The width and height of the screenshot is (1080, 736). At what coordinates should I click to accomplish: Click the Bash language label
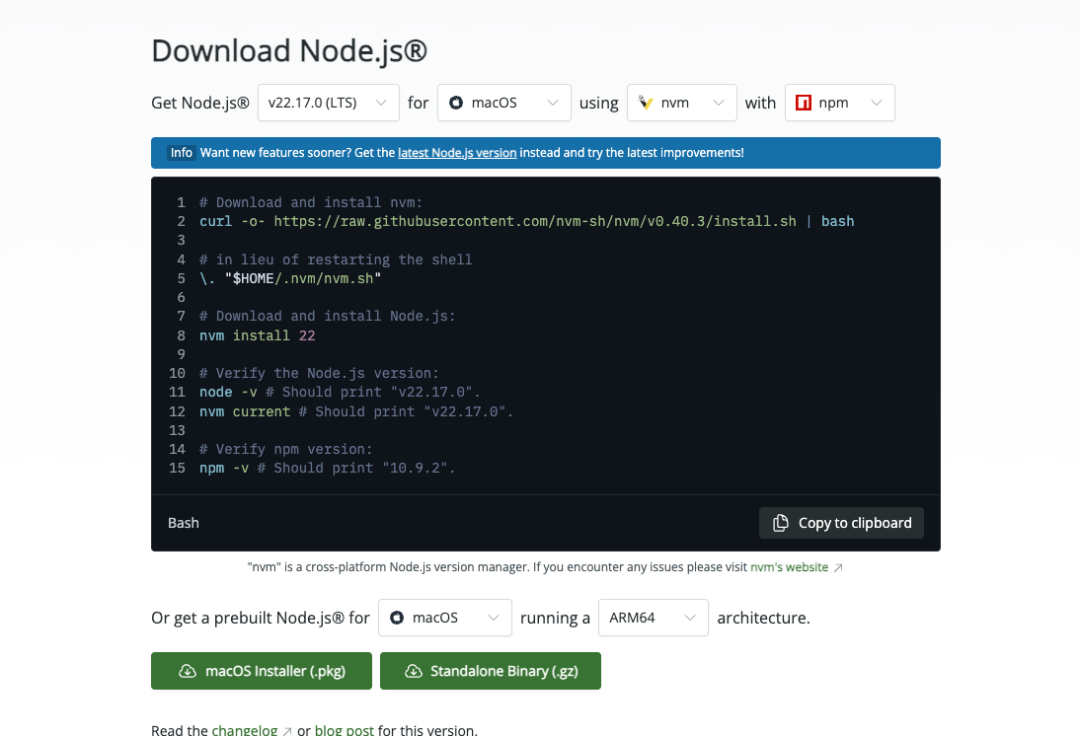pos(184,523)
